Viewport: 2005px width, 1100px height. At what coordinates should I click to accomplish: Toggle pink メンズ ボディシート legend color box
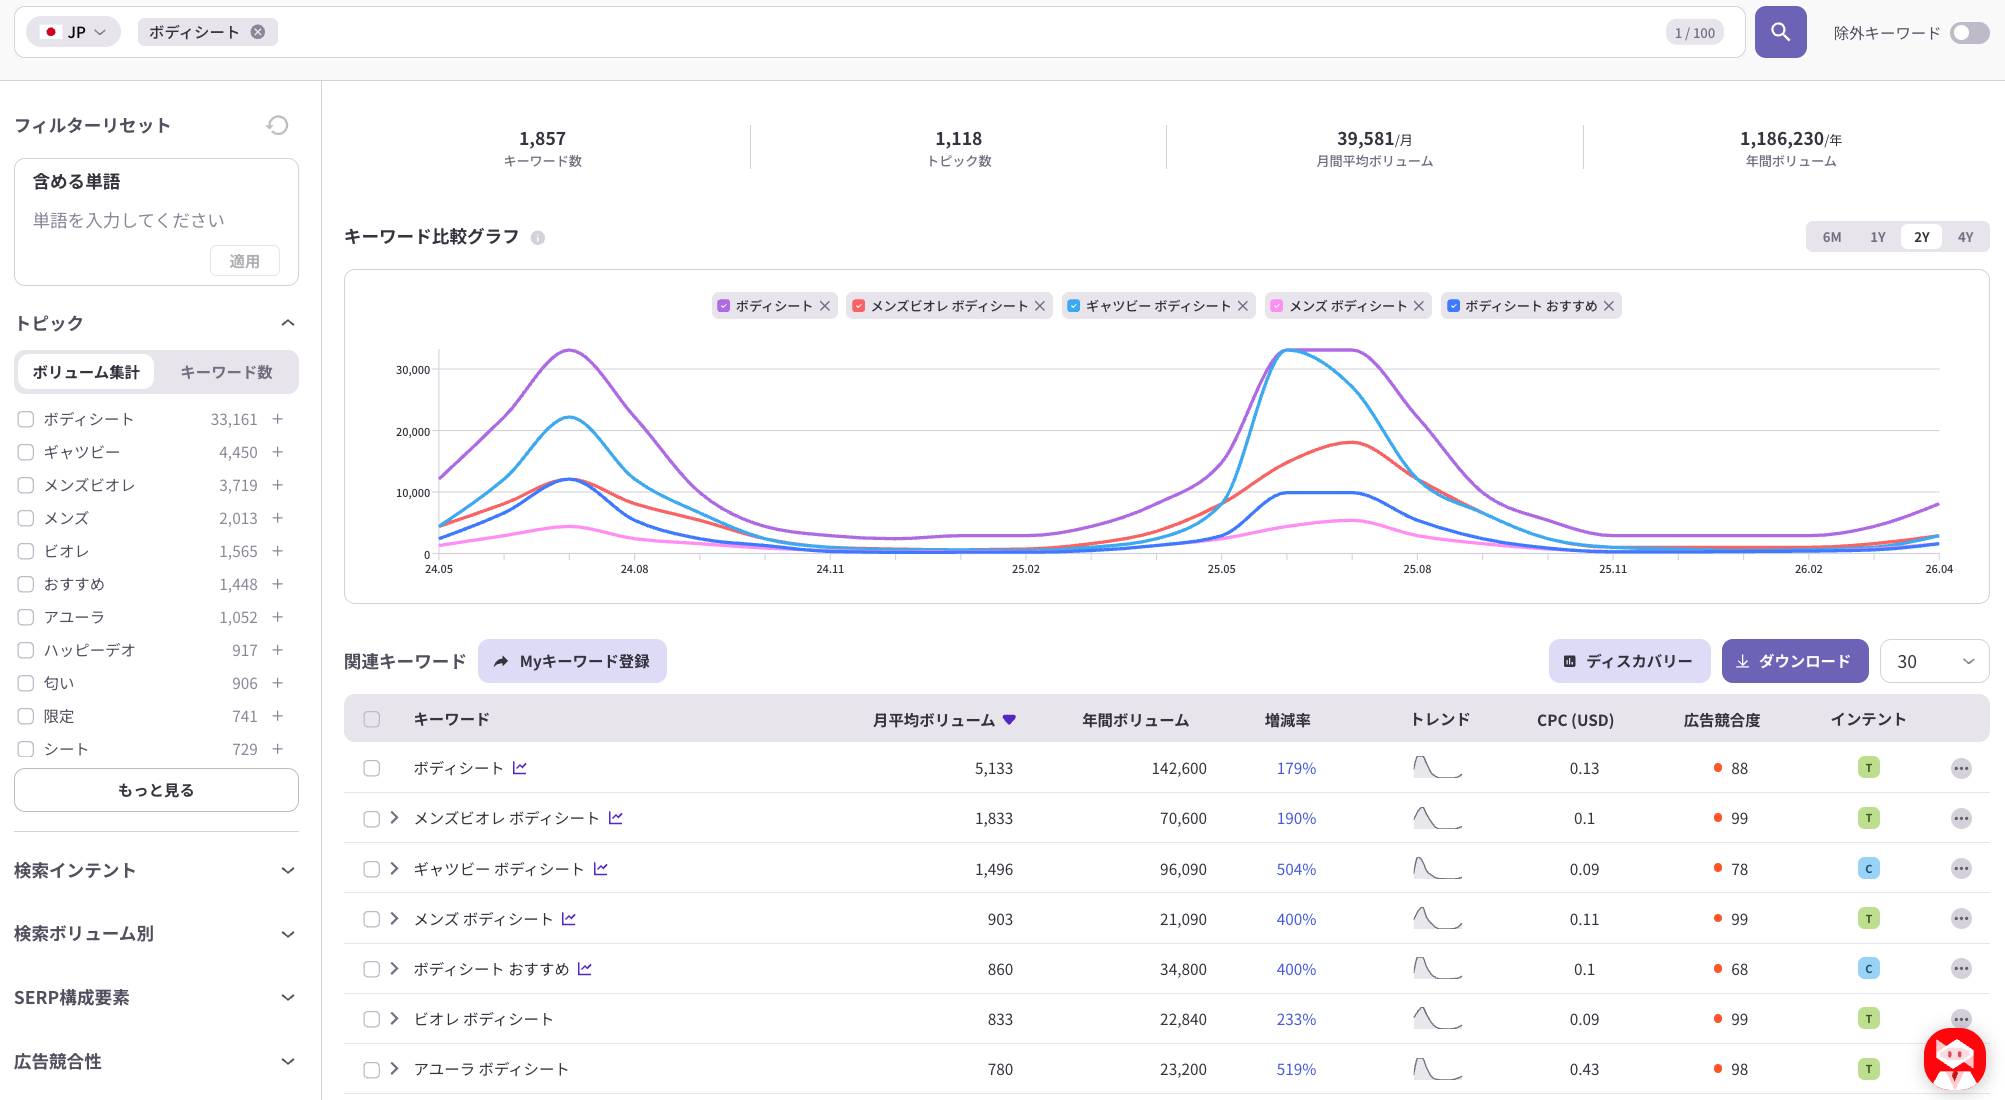point(1277,306)
